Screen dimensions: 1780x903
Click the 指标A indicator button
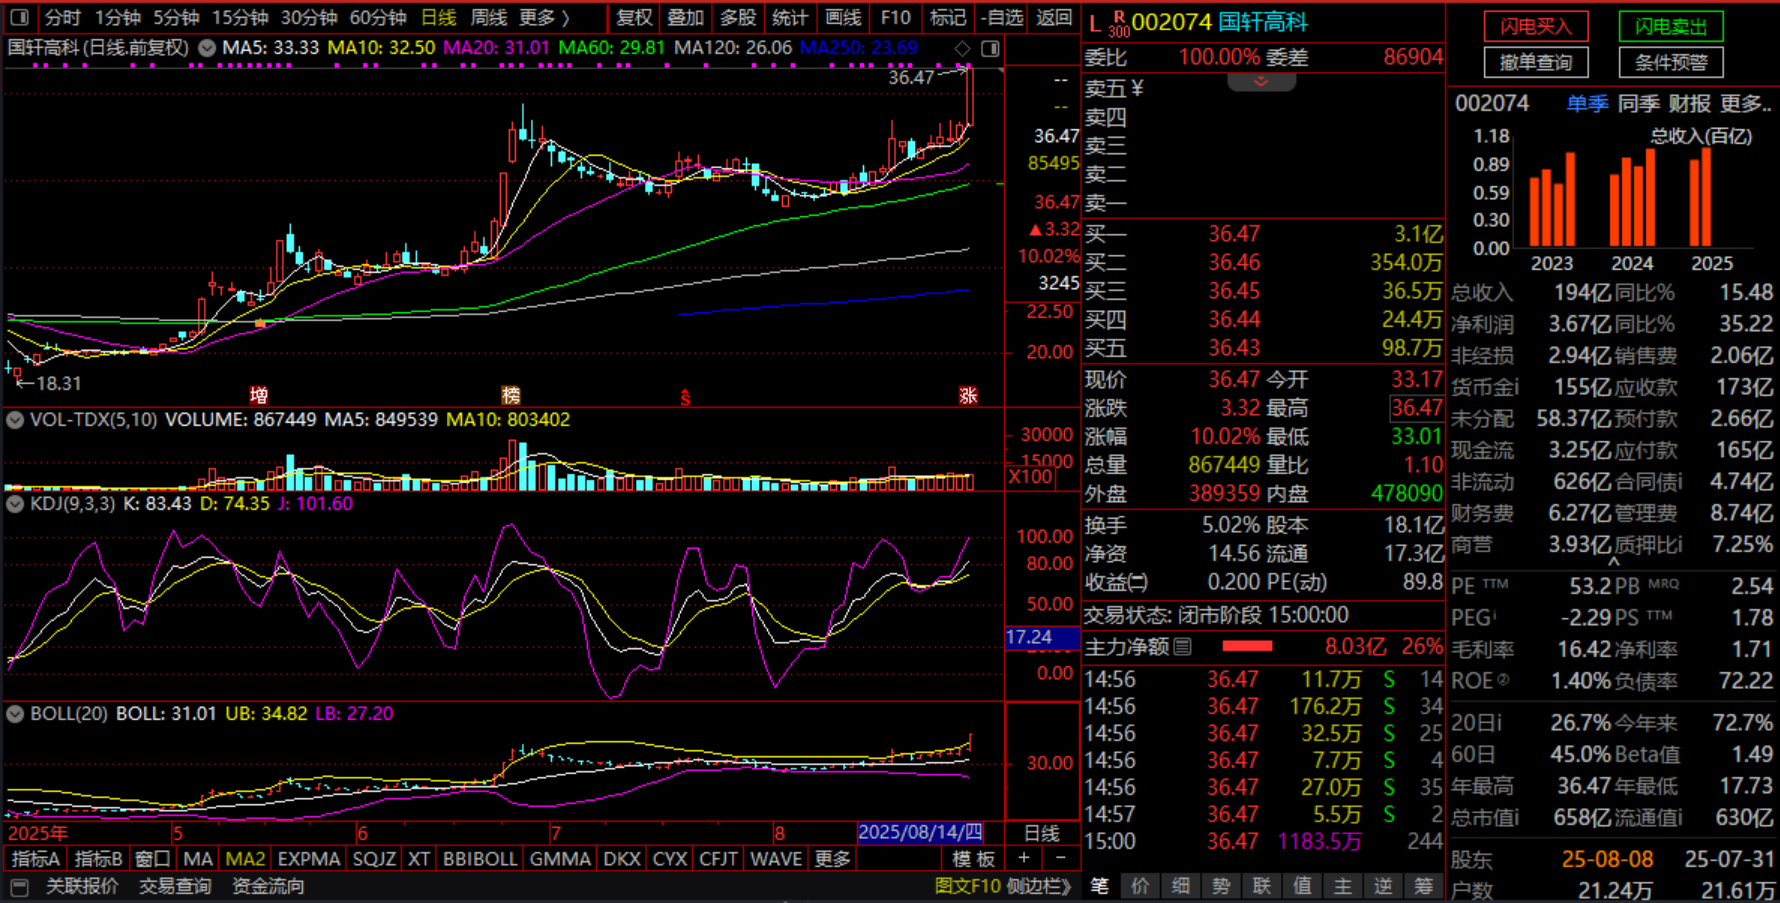click(x=36, y=859)
